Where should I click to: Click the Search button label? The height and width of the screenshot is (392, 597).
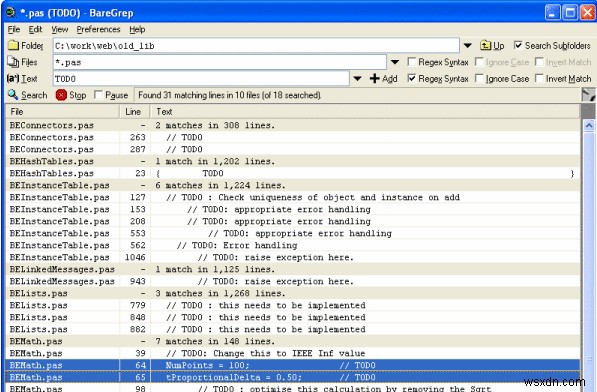[x=34, y=95]
